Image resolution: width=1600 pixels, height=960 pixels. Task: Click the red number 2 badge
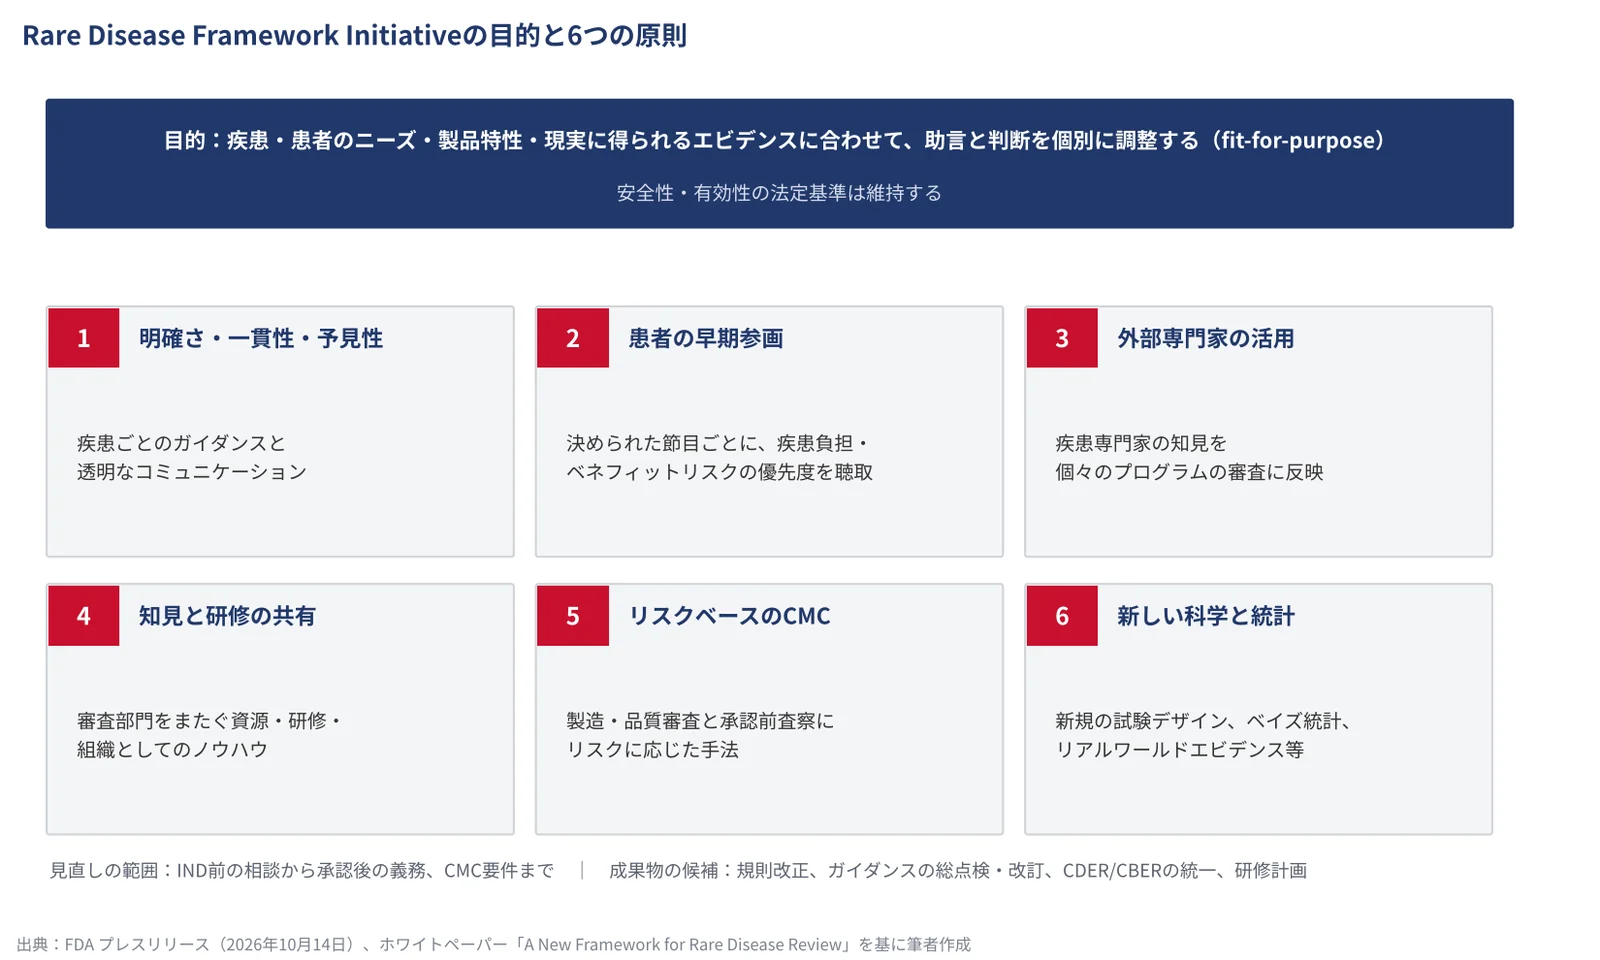572,338
